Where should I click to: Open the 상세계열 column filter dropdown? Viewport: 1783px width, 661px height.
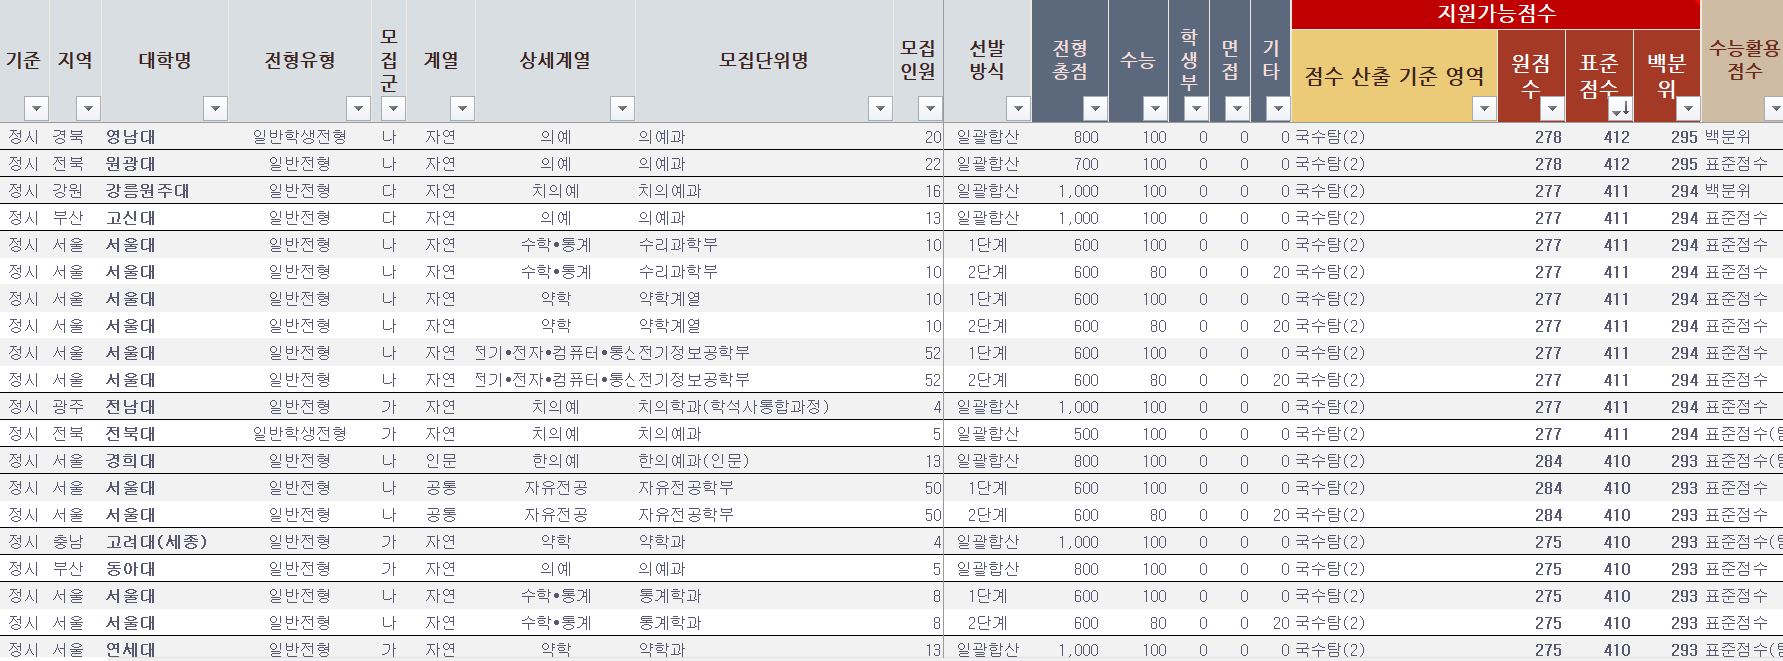coord(622,108)
